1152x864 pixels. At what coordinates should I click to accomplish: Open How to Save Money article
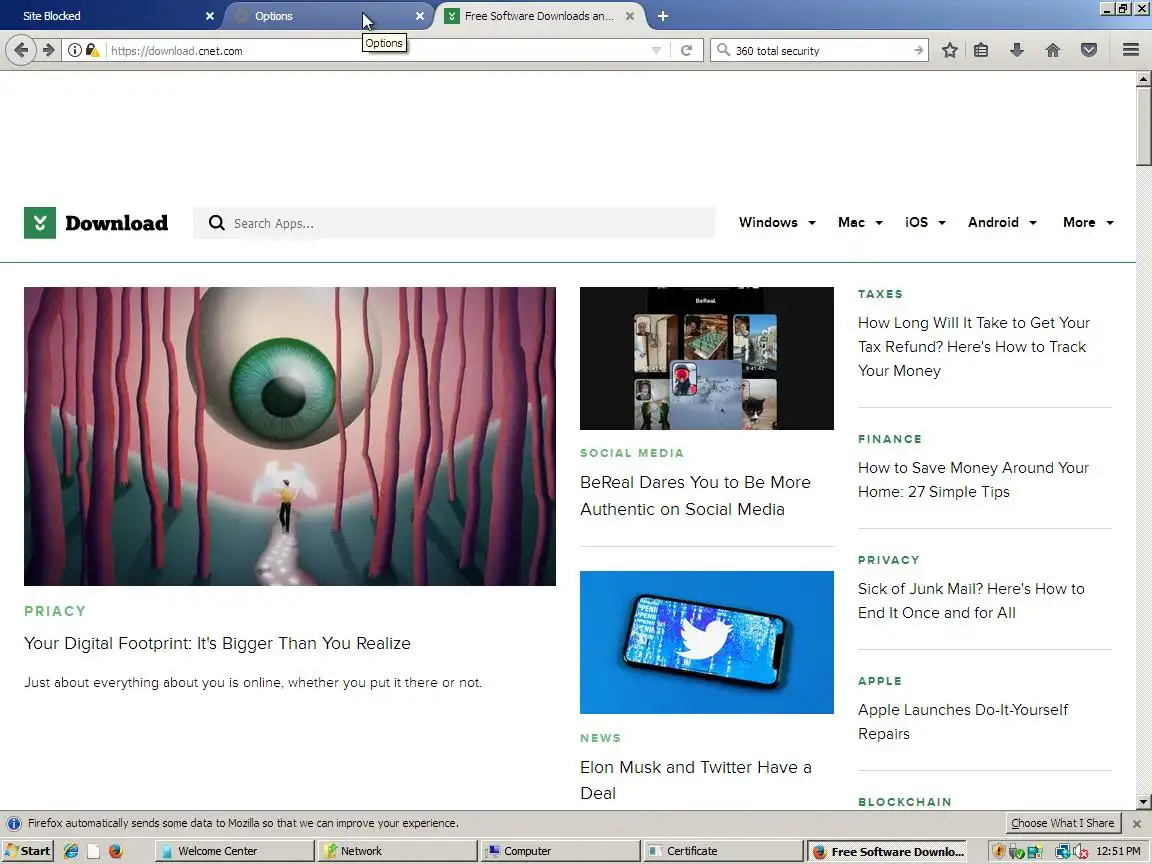click(x=973, y=479)
